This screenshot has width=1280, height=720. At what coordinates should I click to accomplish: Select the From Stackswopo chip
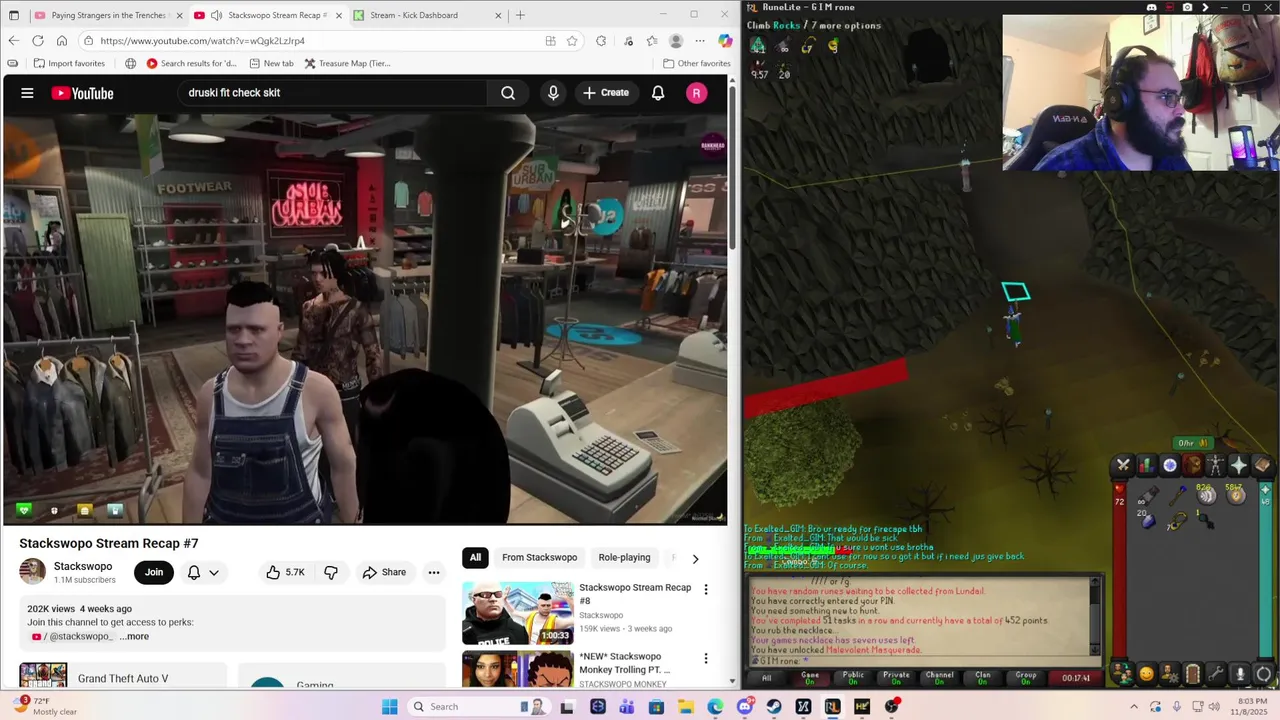click(539, 557)
